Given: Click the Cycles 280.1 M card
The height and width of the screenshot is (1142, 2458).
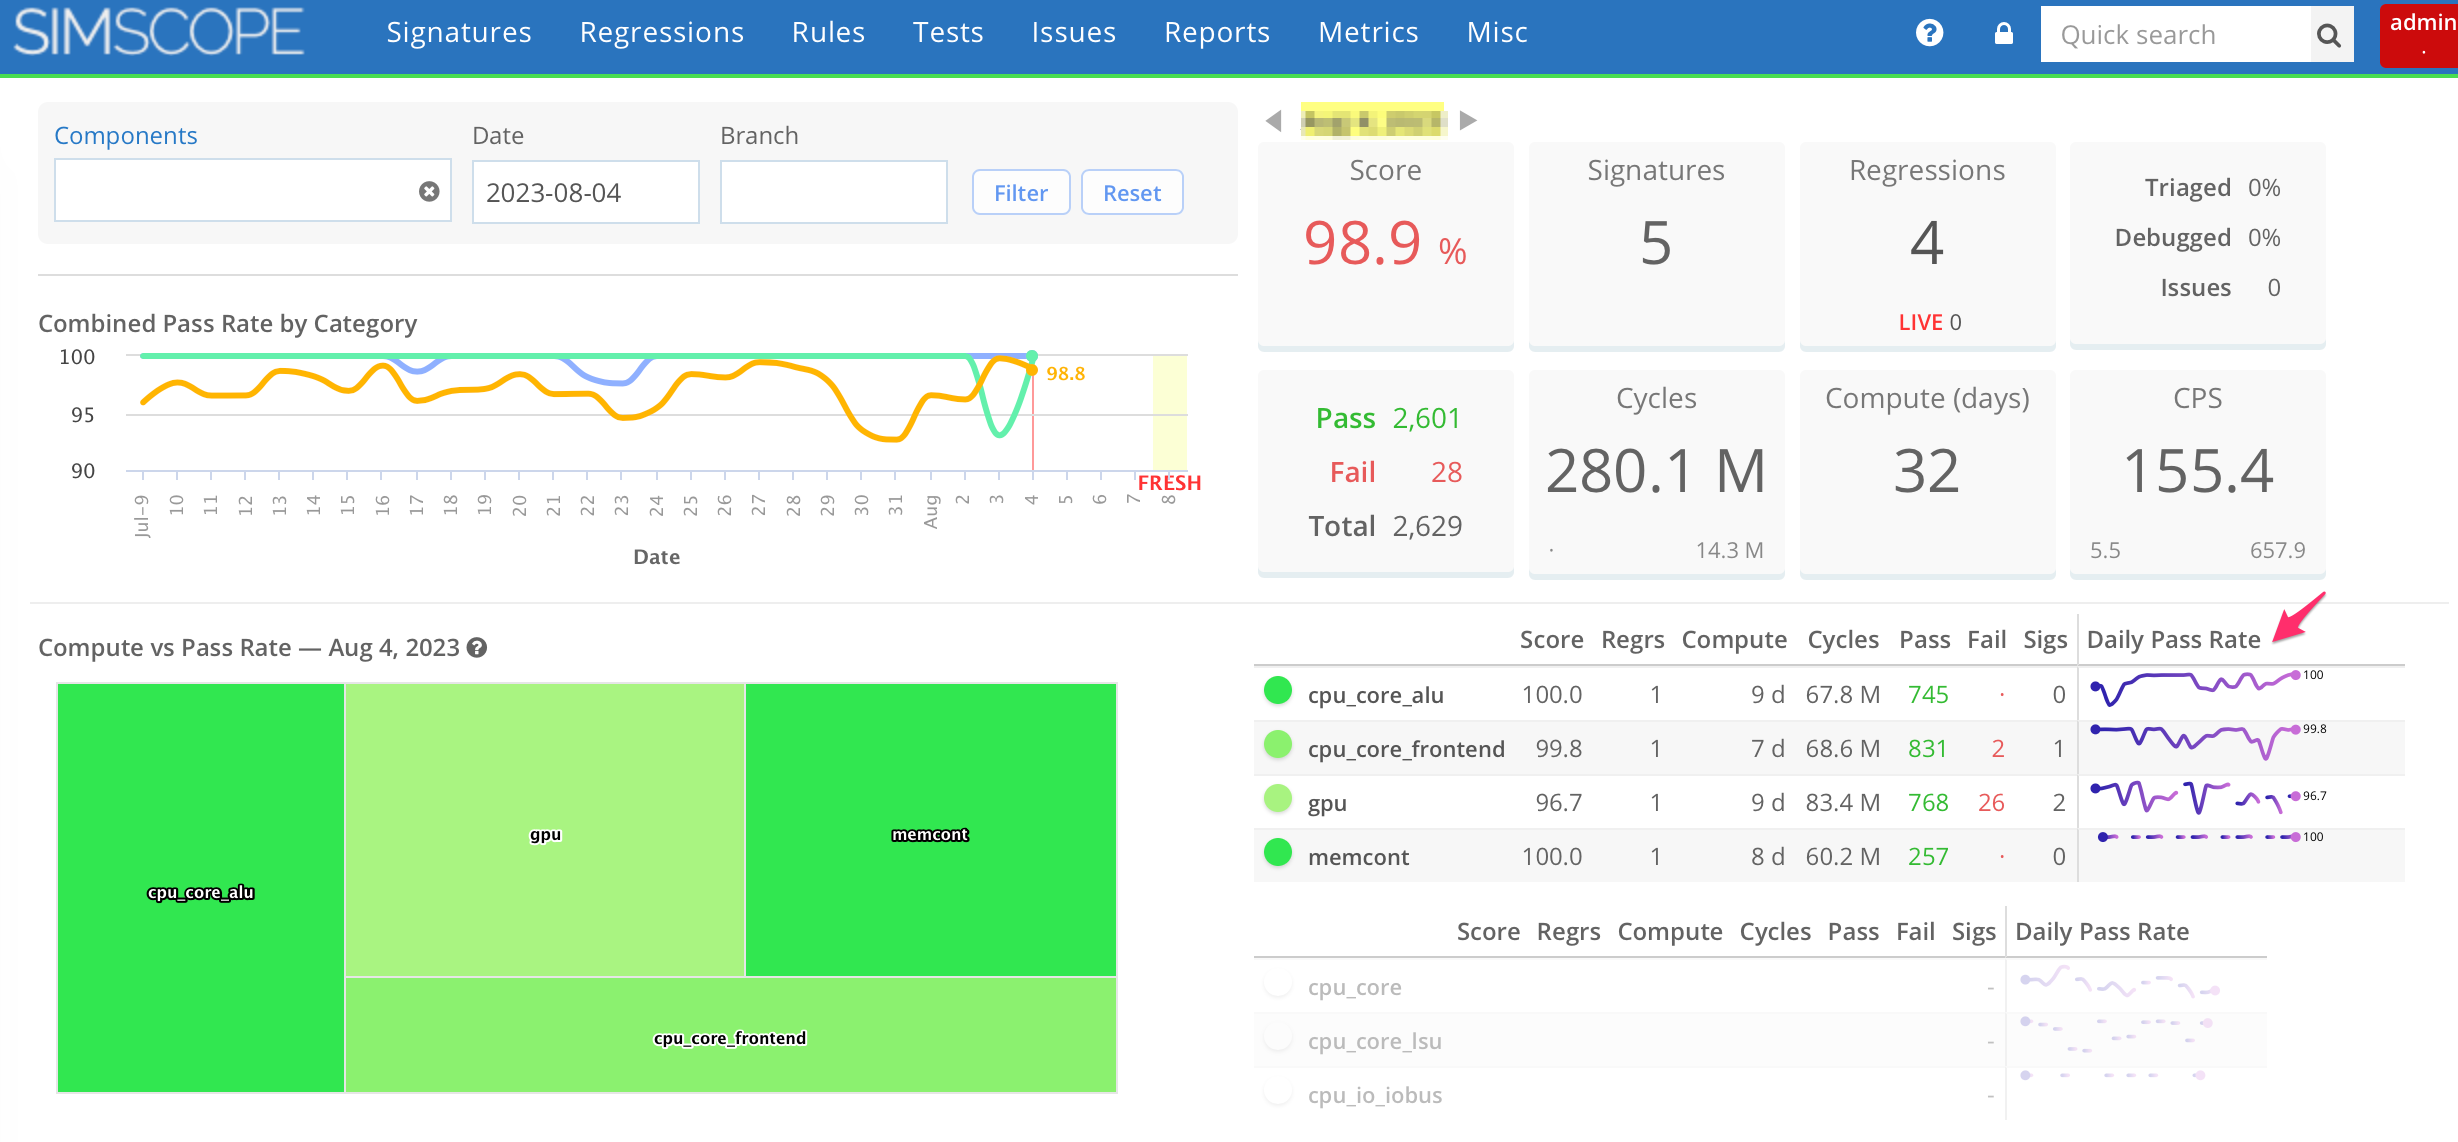Looking at the screenshot, I should tap(1656, 473).
